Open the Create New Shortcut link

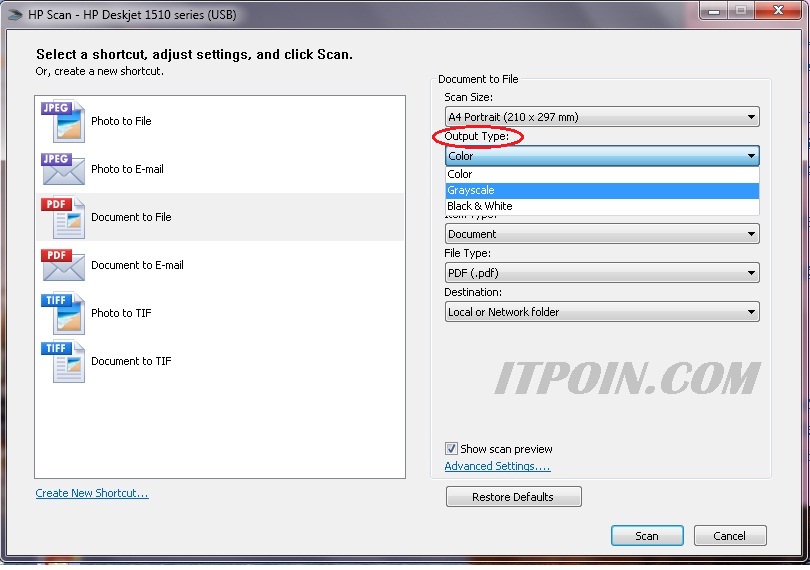[x=92, y=493]
